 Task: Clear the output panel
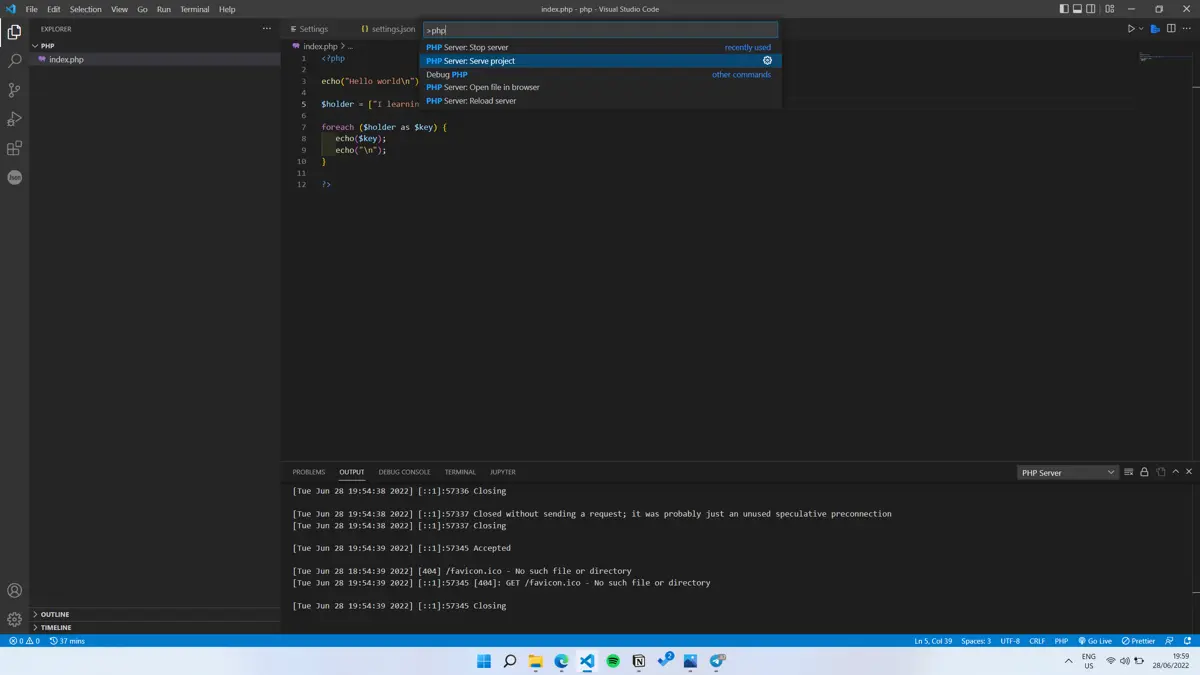coord(1128,472)
